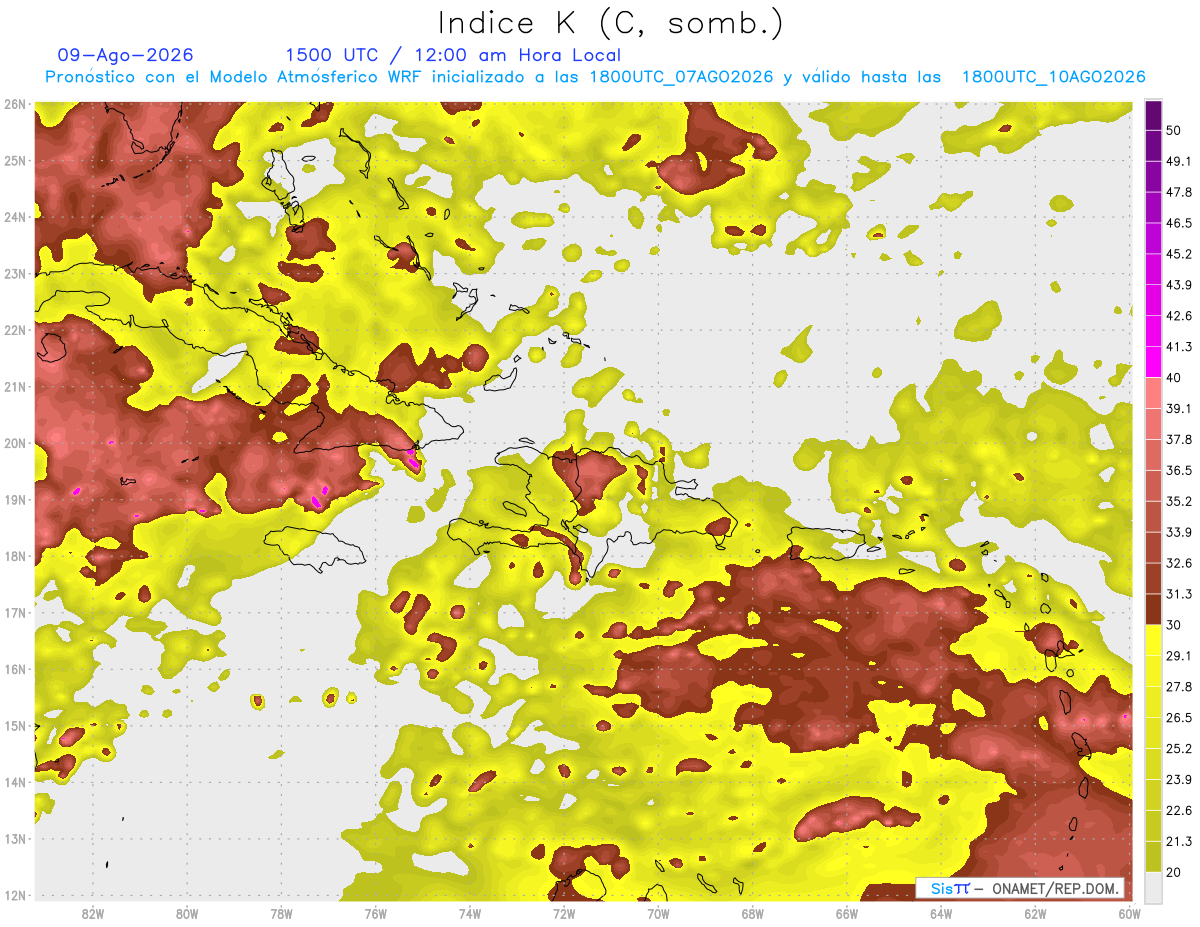Screen dimensions: 1200x927
Task: Click inside the Puerto Rico island outline
Action: click(825, 543)
